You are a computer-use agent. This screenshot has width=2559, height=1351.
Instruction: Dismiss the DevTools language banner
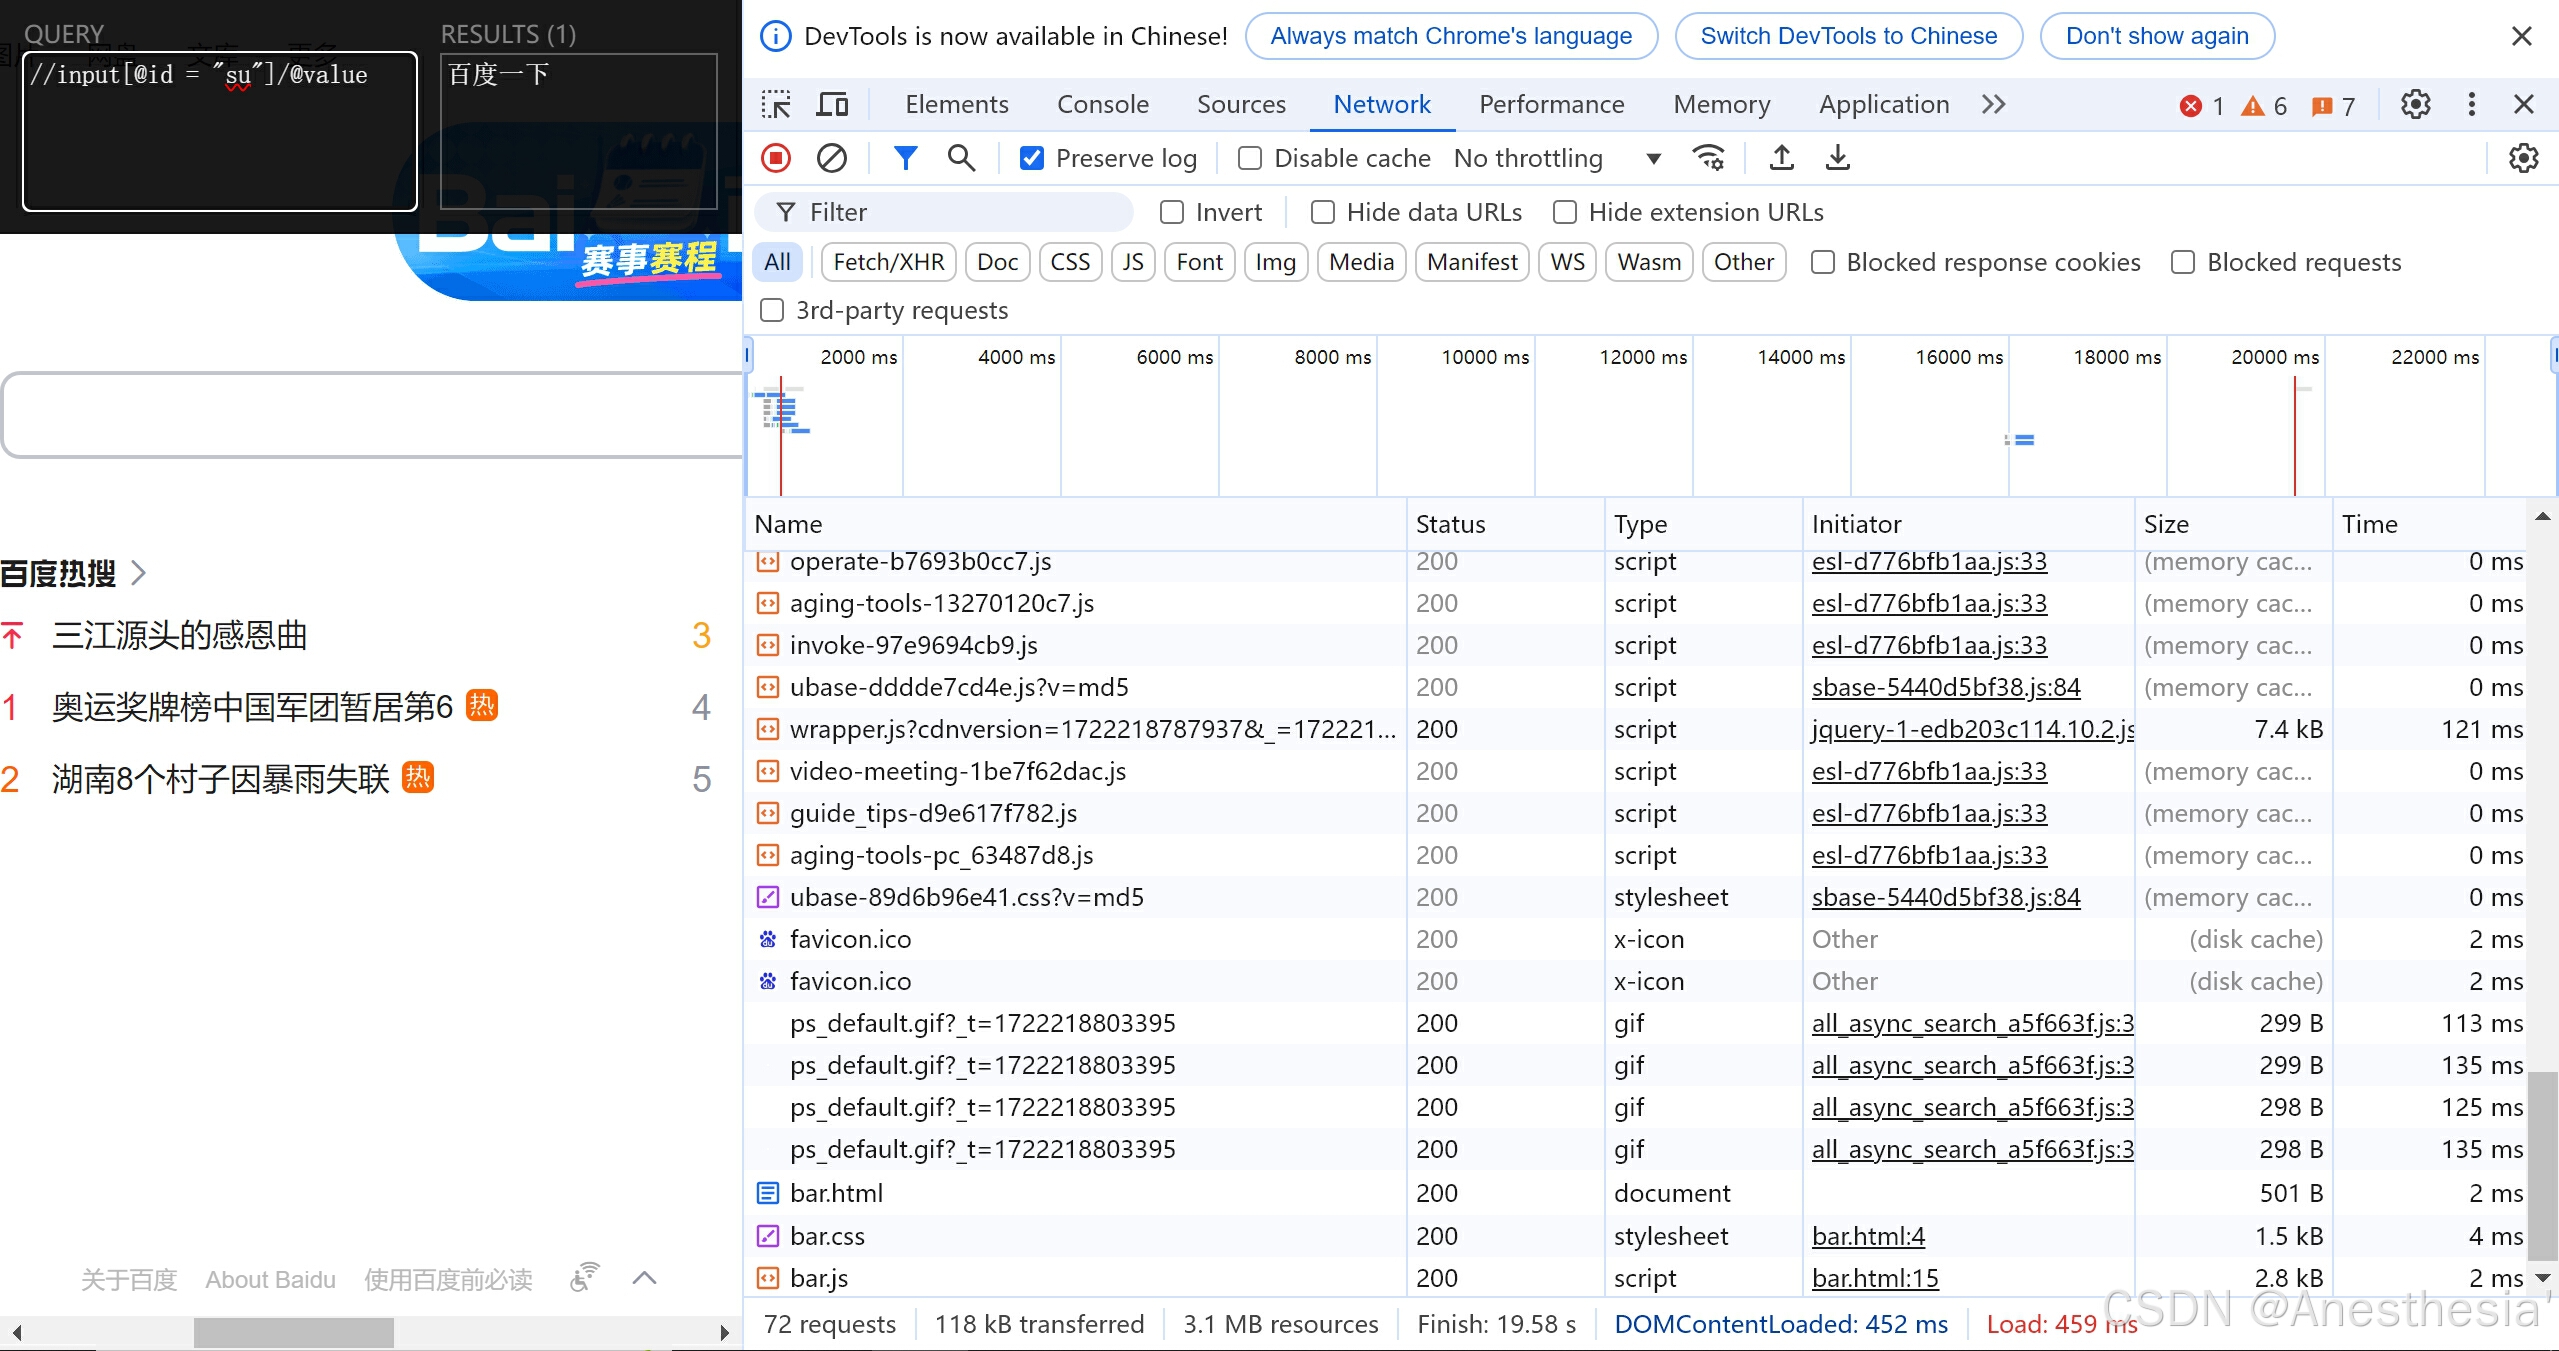[2521, 36]
